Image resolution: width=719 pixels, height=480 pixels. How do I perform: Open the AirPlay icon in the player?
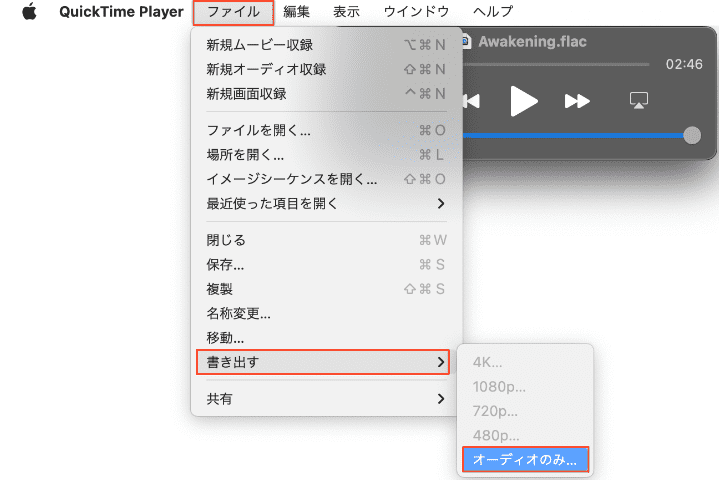[x=638, y=100]
